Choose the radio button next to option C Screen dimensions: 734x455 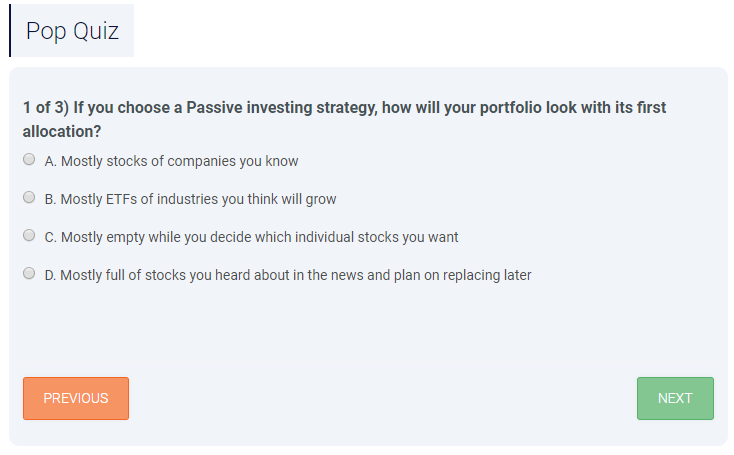tap(29, 235)
